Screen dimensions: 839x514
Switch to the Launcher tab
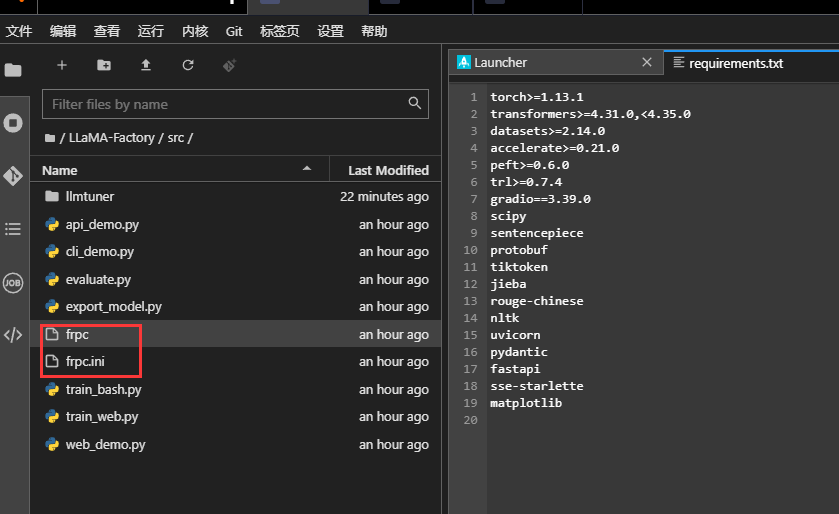click(500, 62)
